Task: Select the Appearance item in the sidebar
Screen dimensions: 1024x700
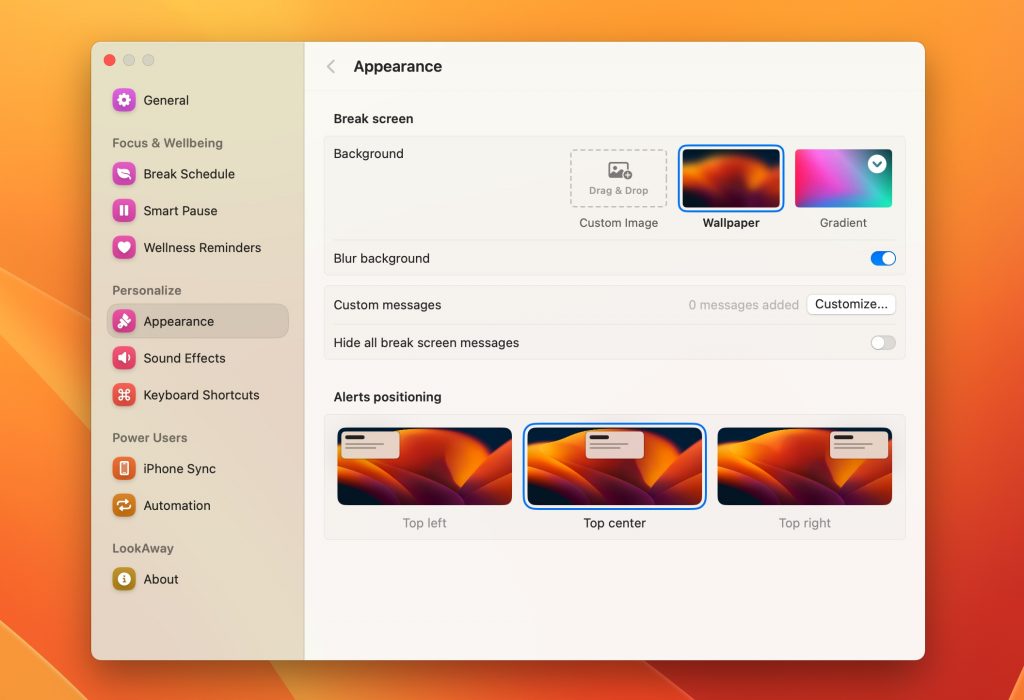Action: click(x=180, y=321)
